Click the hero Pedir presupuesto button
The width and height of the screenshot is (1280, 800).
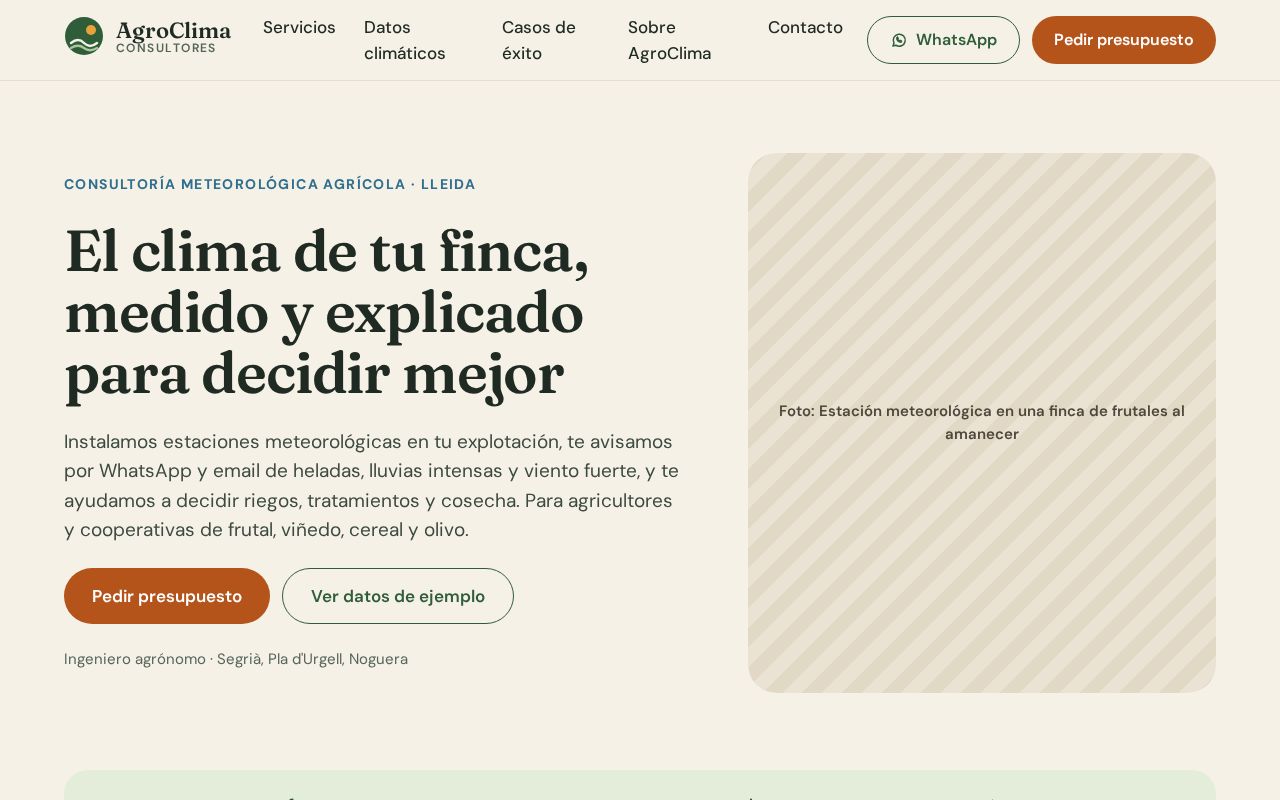pyautogui.click(x=167, y=596)
